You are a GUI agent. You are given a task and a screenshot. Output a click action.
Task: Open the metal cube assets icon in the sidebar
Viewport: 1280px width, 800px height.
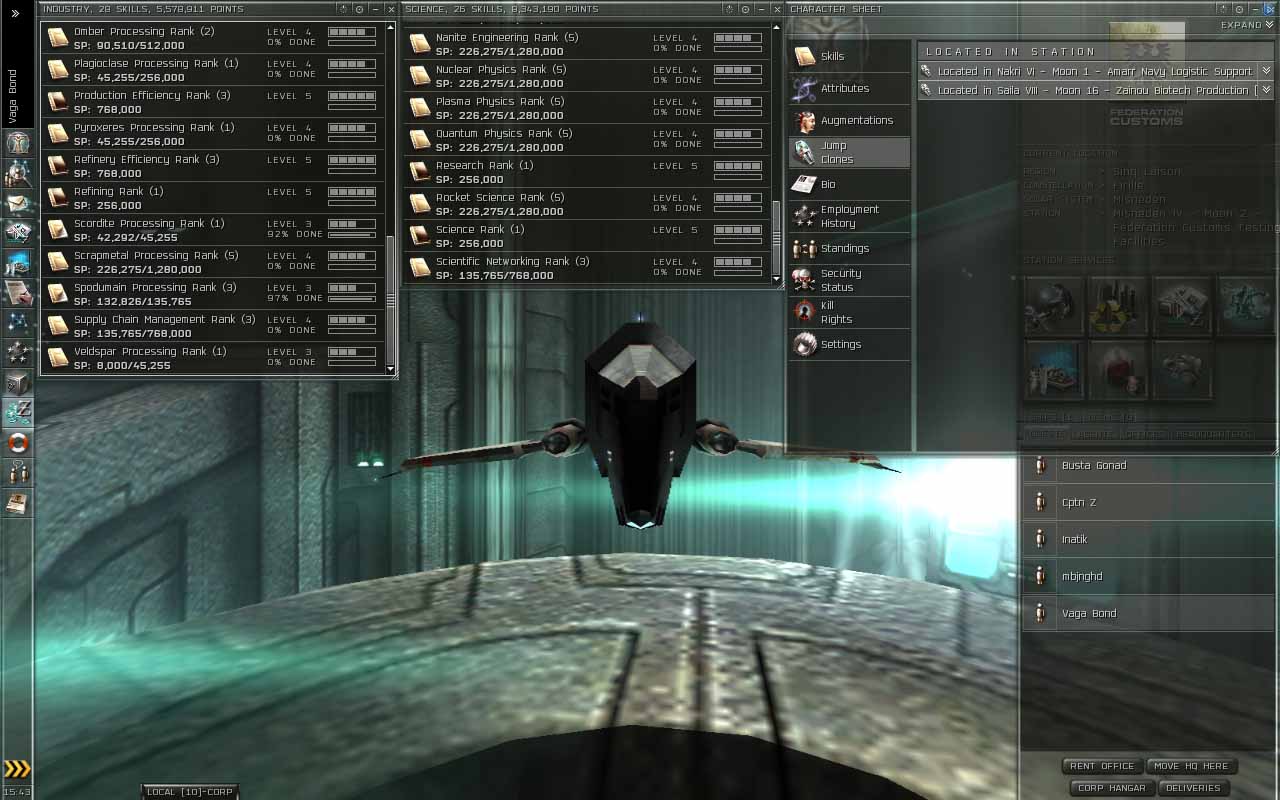(x=18, y=382)
